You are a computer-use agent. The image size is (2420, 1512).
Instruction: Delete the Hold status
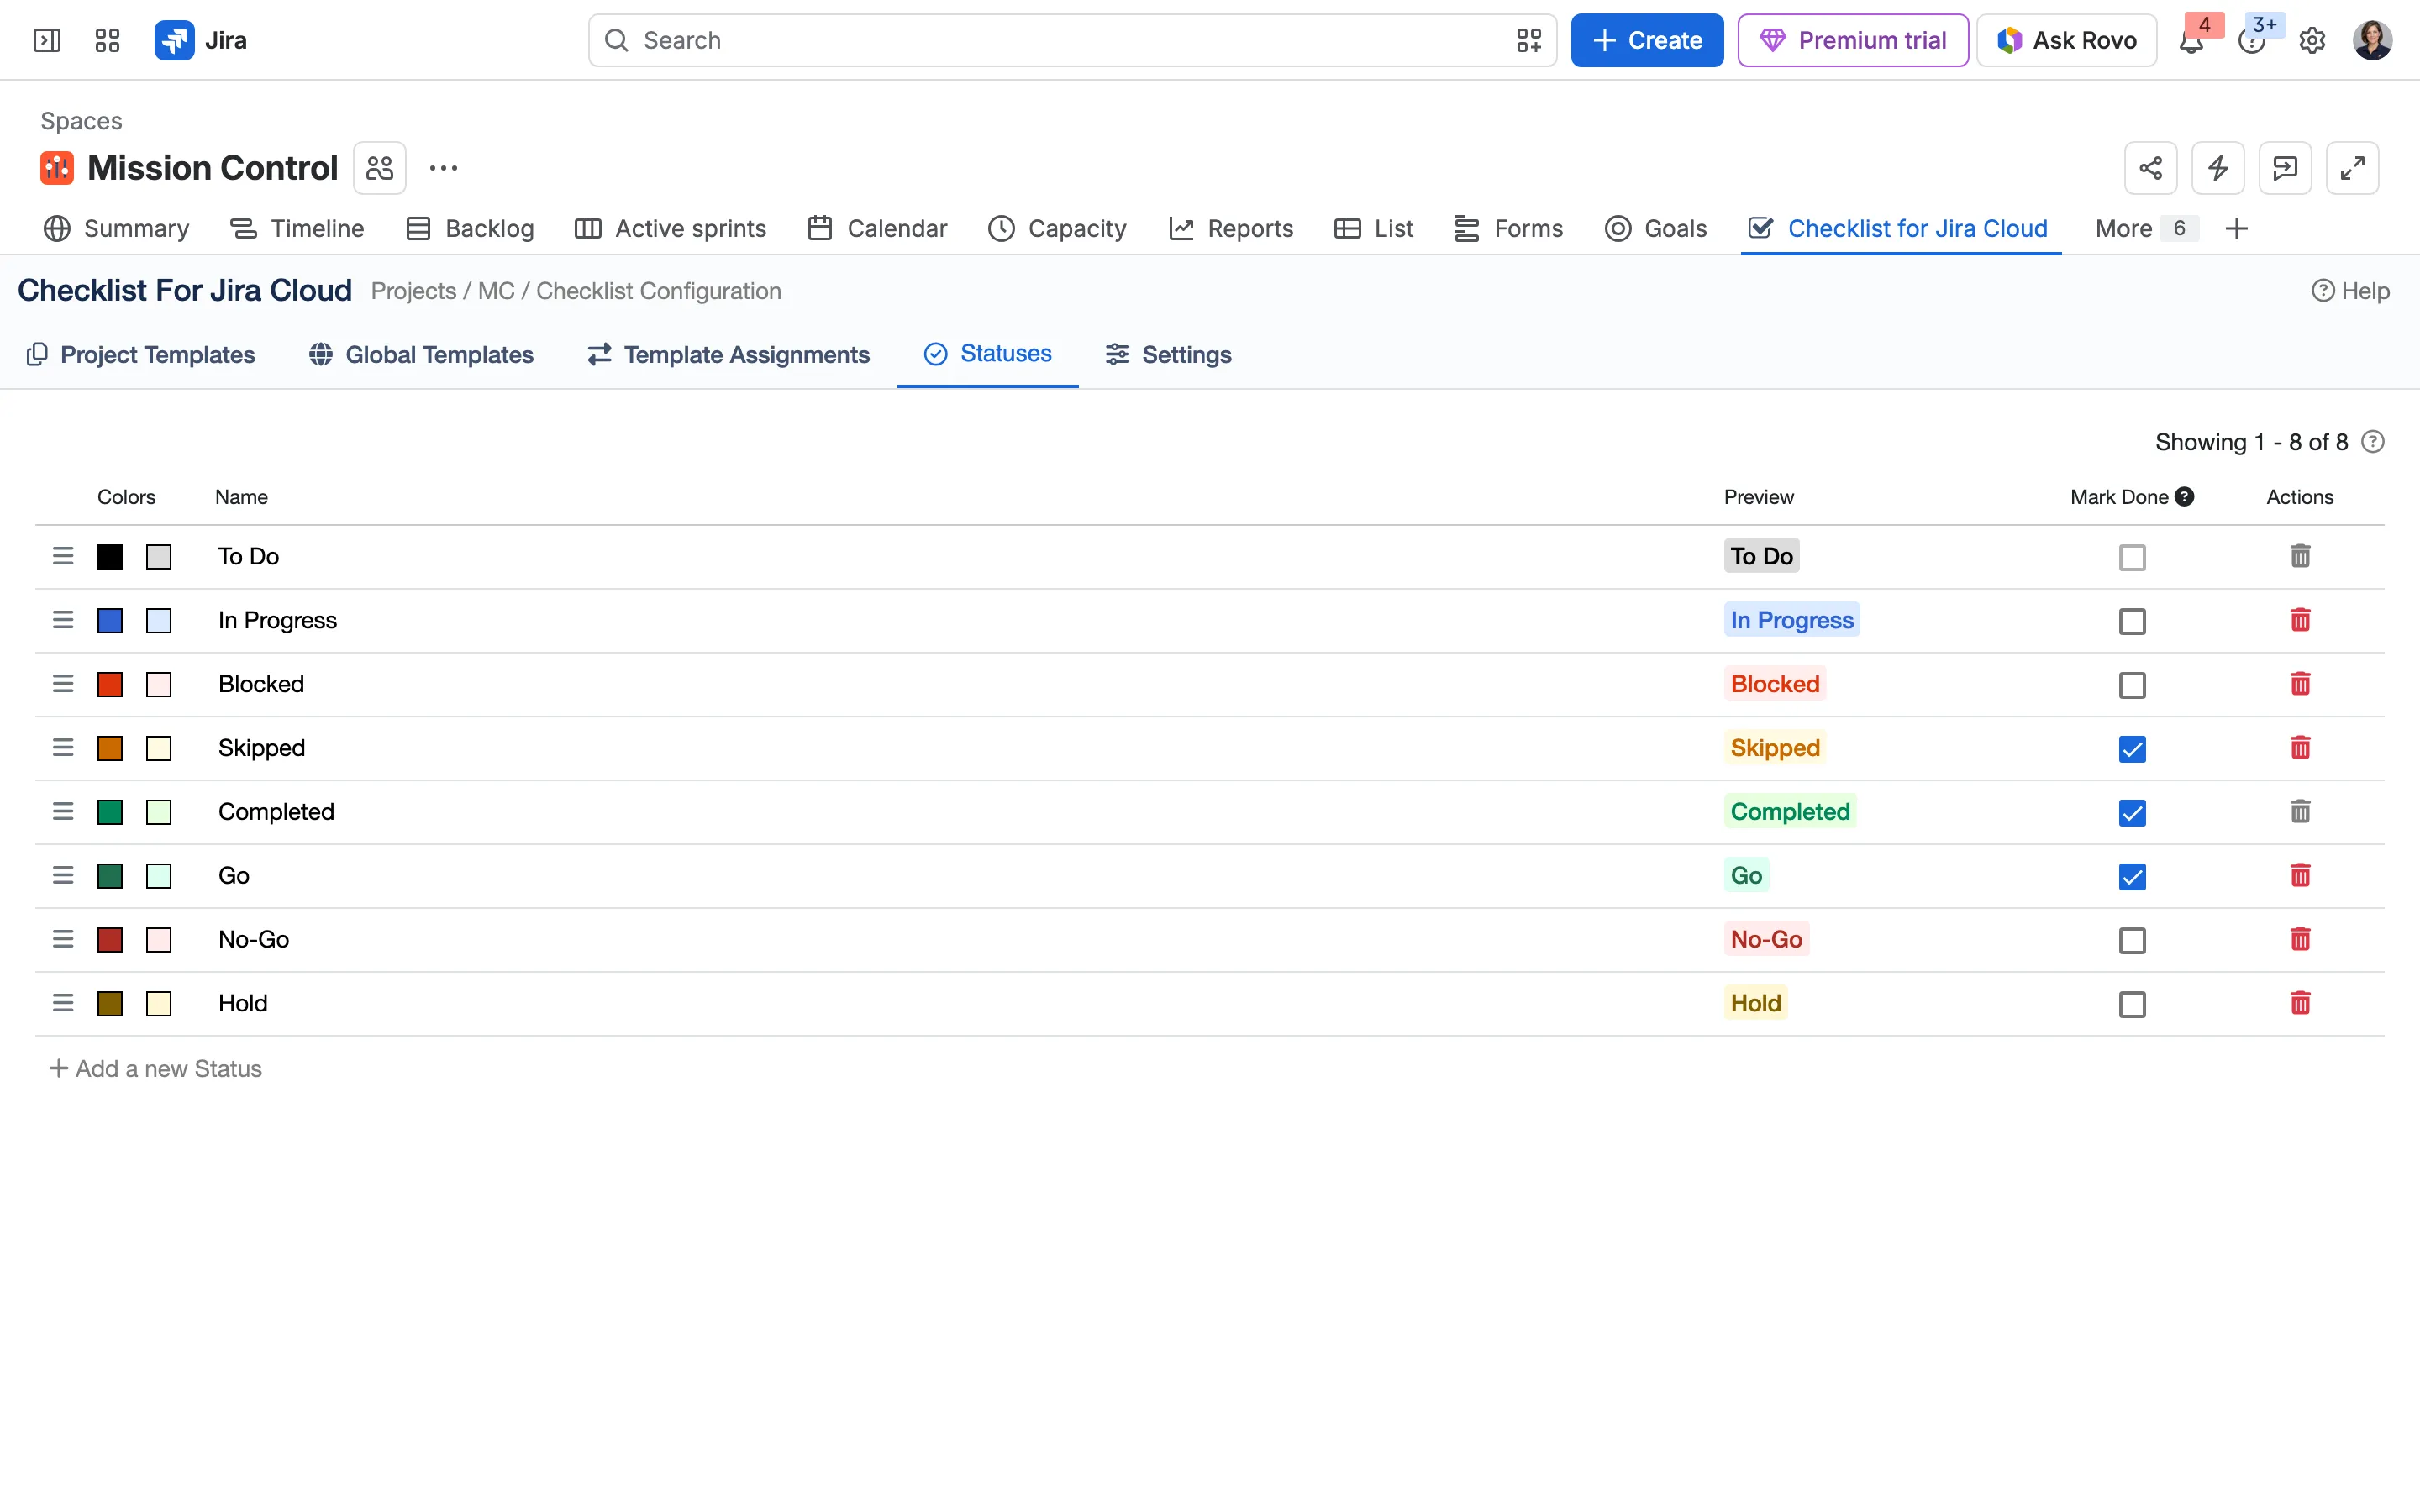click(2300, 1003)
